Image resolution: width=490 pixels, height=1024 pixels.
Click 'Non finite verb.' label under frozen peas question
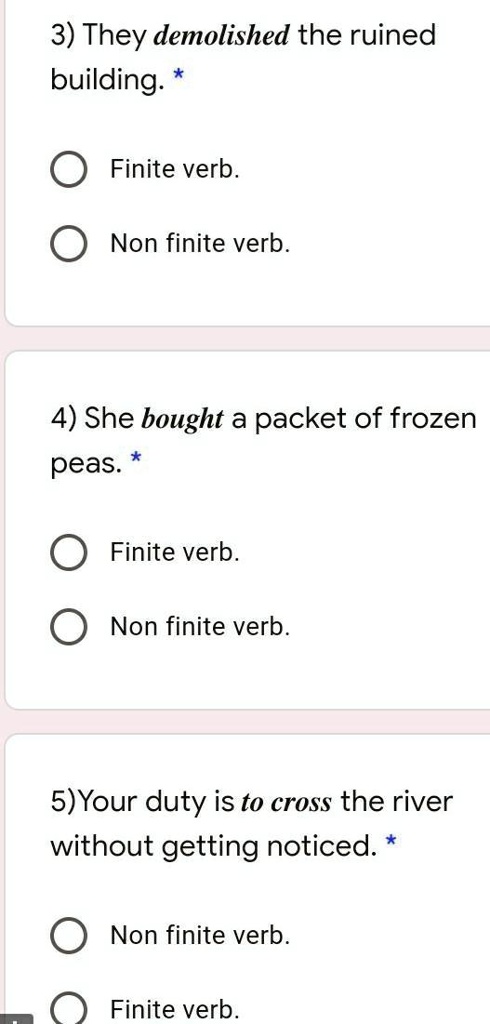200,626
